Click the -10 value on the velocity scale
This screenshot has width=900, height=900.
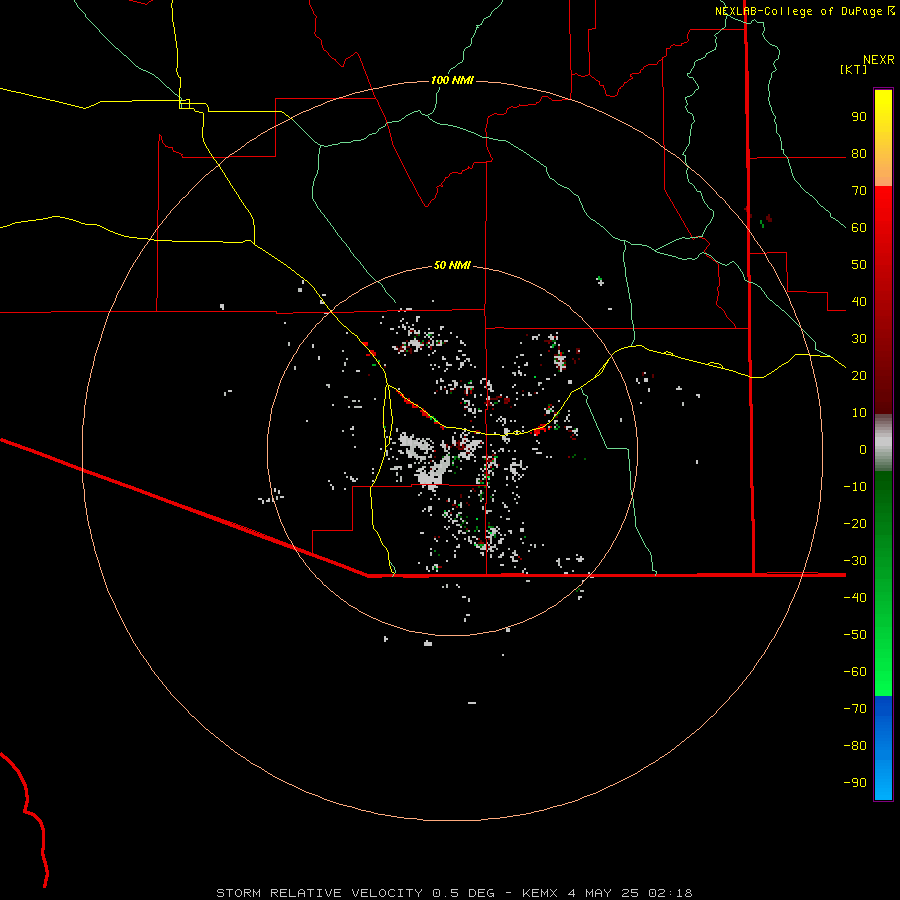pyautogui.click(x=855, y=487)
